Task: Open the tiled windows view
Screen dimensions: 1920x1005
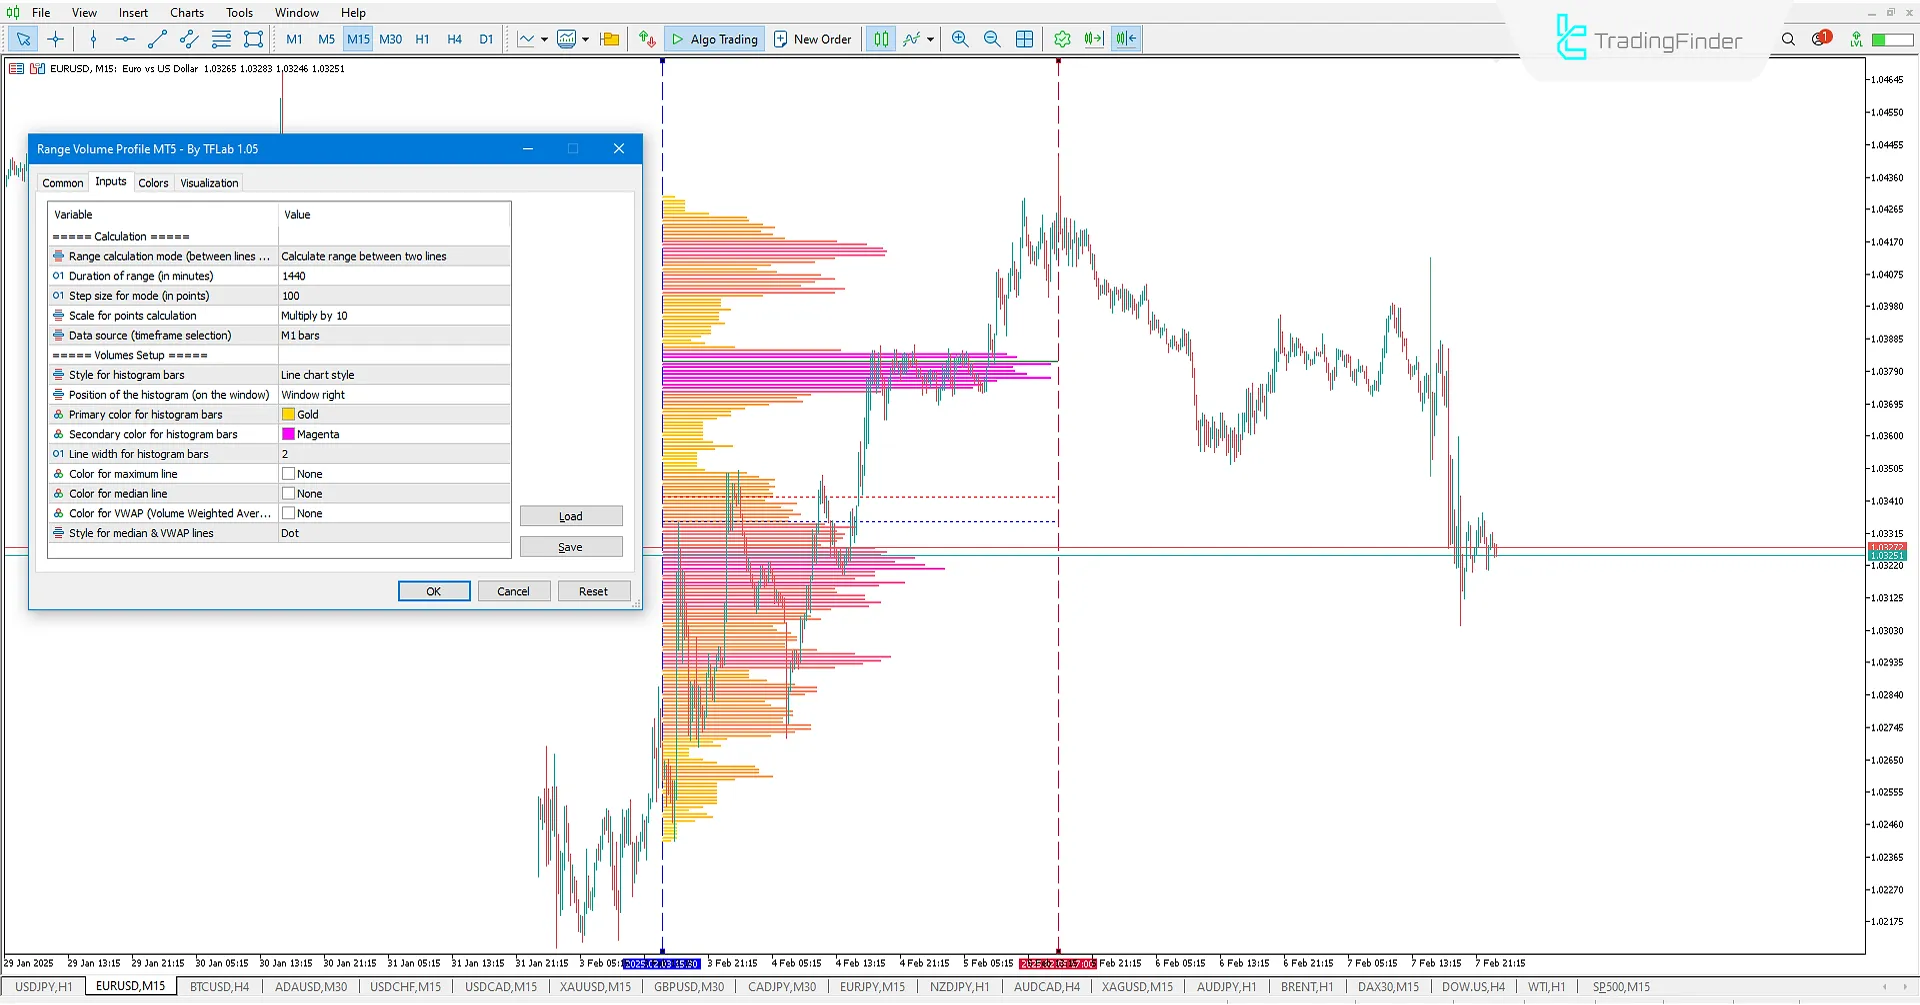Action: (x=1024, y=39)
